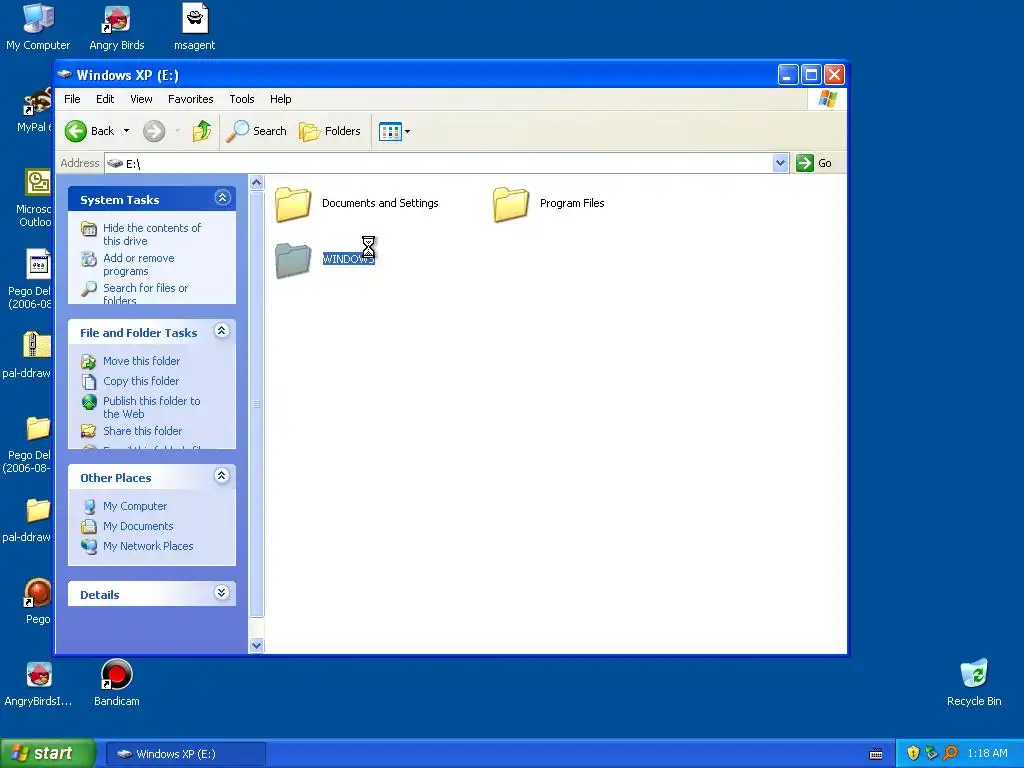Select the Pego red ball desktop icon
The height and width of the screenshot is (768, 1024).
pos(37,601)
